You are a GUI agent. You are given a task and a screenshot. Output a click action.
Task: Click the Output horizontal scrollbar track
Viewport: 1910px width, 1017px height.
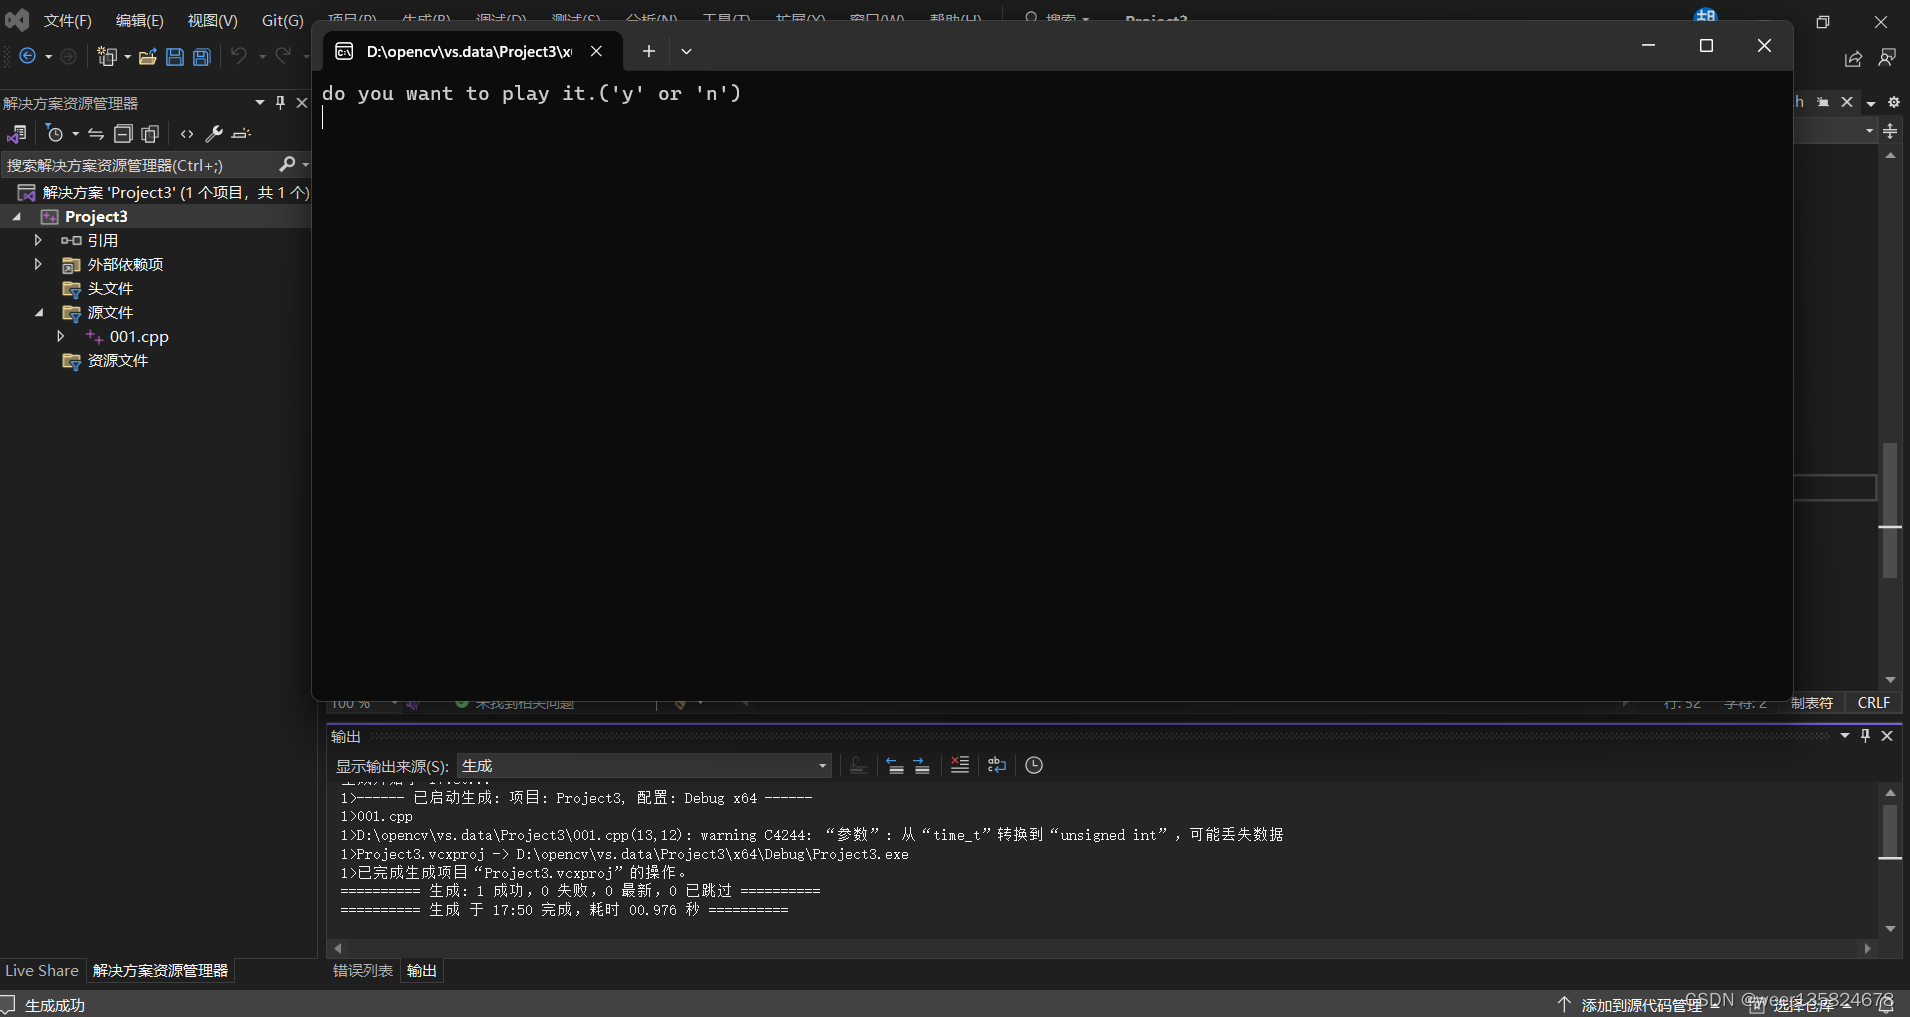[1102, 948]
